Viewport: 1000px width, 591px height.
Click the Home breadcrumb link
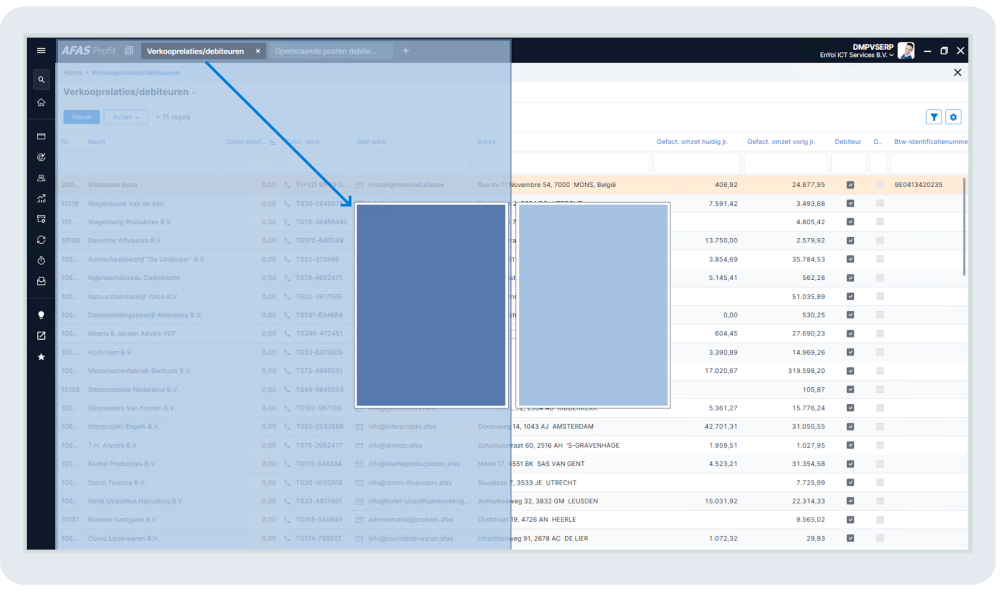point(73,73)
